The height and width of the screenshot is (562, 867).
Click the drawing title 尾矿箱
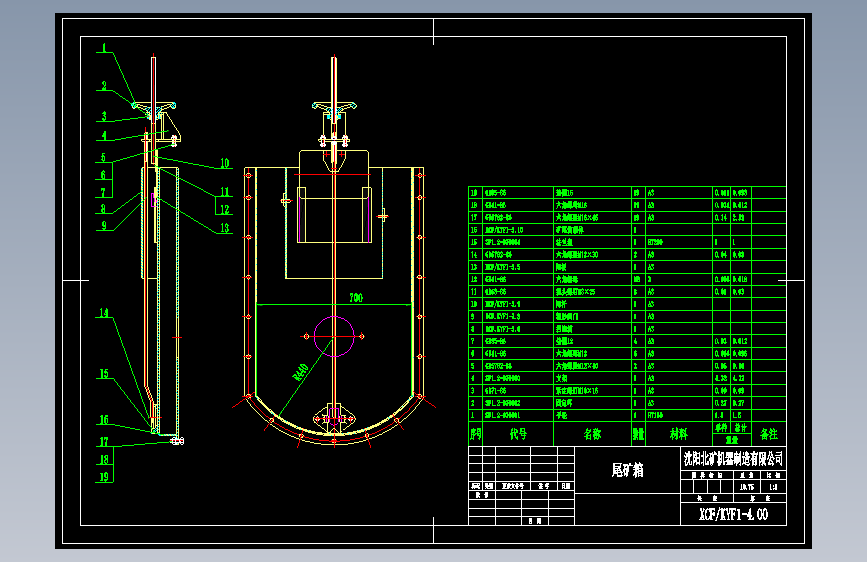(x=627, y=470)
